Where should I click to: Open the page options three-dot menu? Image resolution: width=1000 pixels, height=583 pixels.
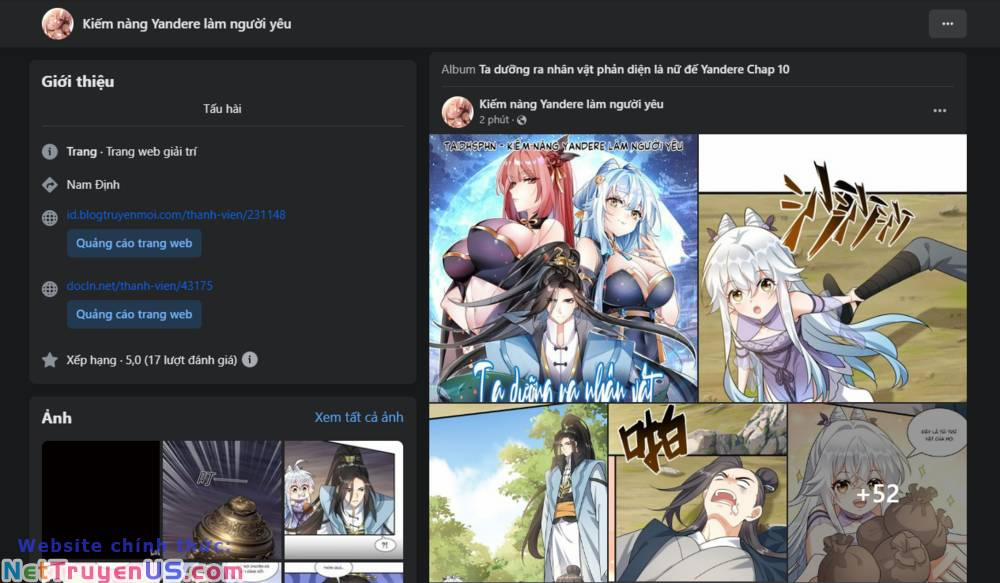pos(947,24)
